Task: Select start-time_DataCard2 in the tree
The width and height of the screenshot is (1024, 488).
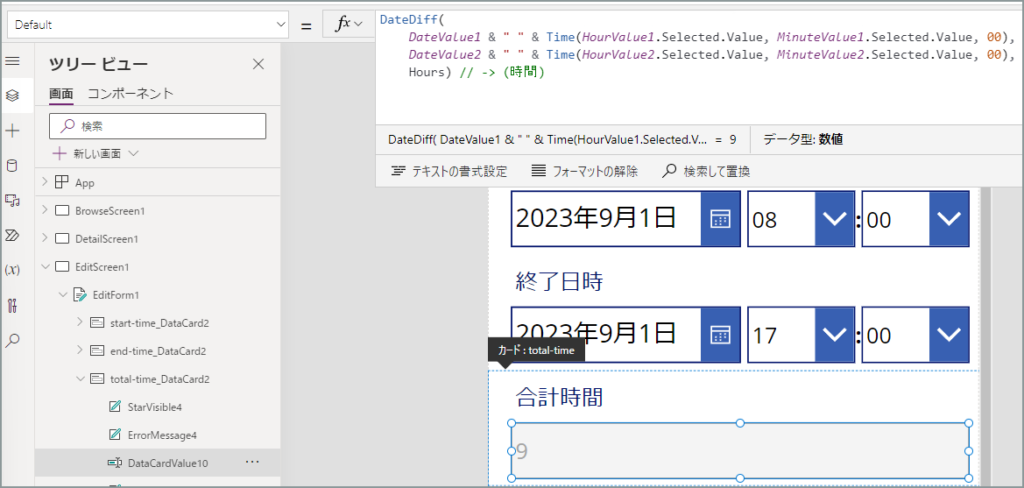Action: (x=160, y=323)
